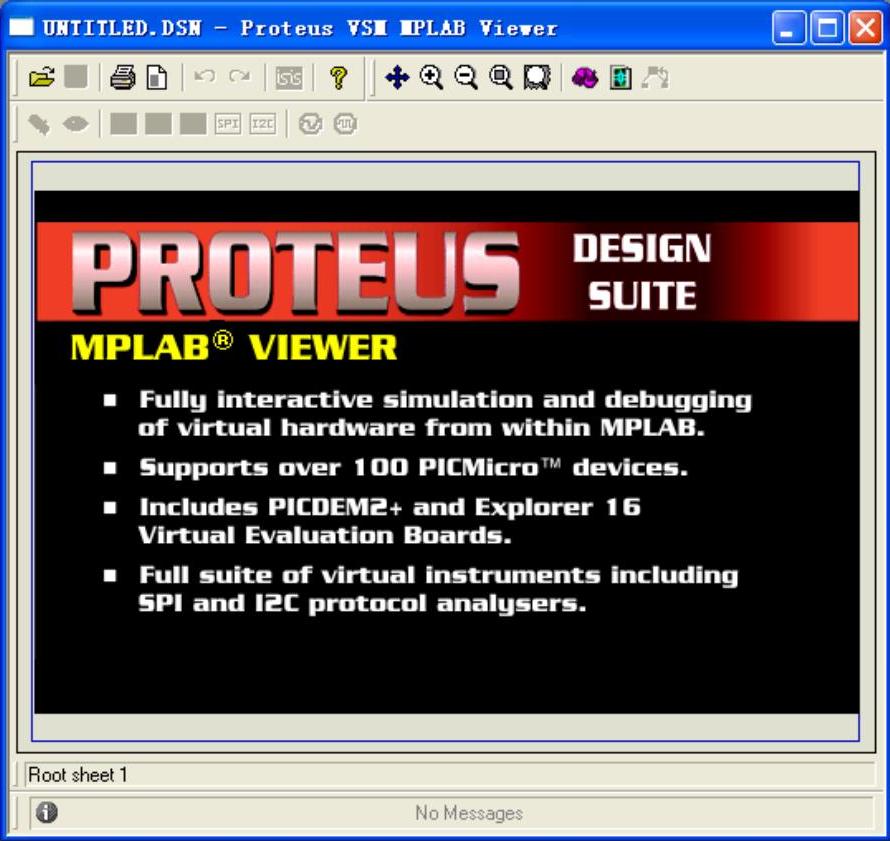This screenshot has width=890, height=841.
Task: Zoom to fit the whole sheet
Action: click(x=501, y=77)
